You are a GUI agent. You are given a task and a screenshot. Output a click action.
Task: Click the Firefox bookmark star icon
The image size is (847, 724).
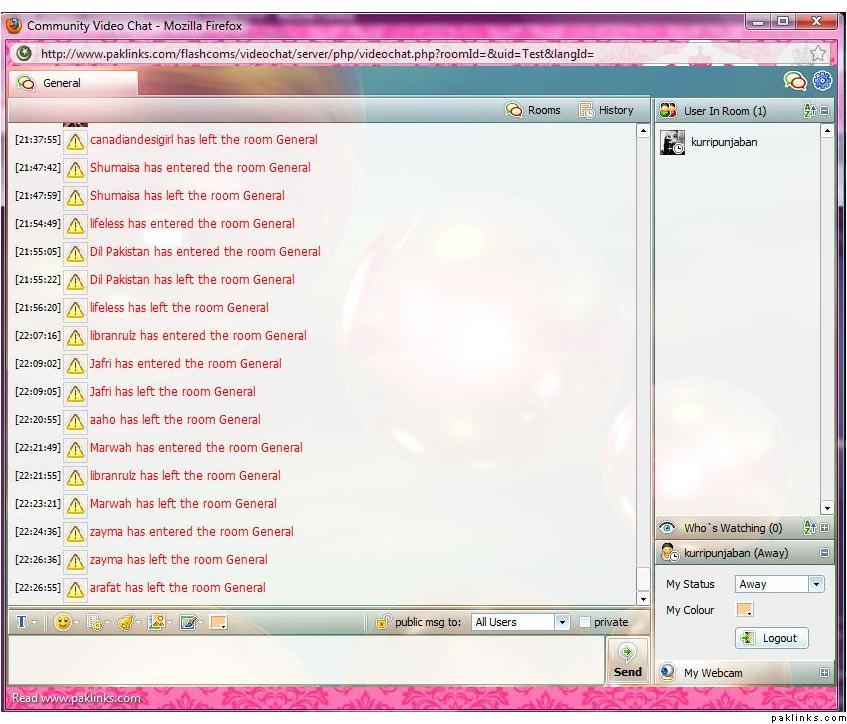click(817, 53)
